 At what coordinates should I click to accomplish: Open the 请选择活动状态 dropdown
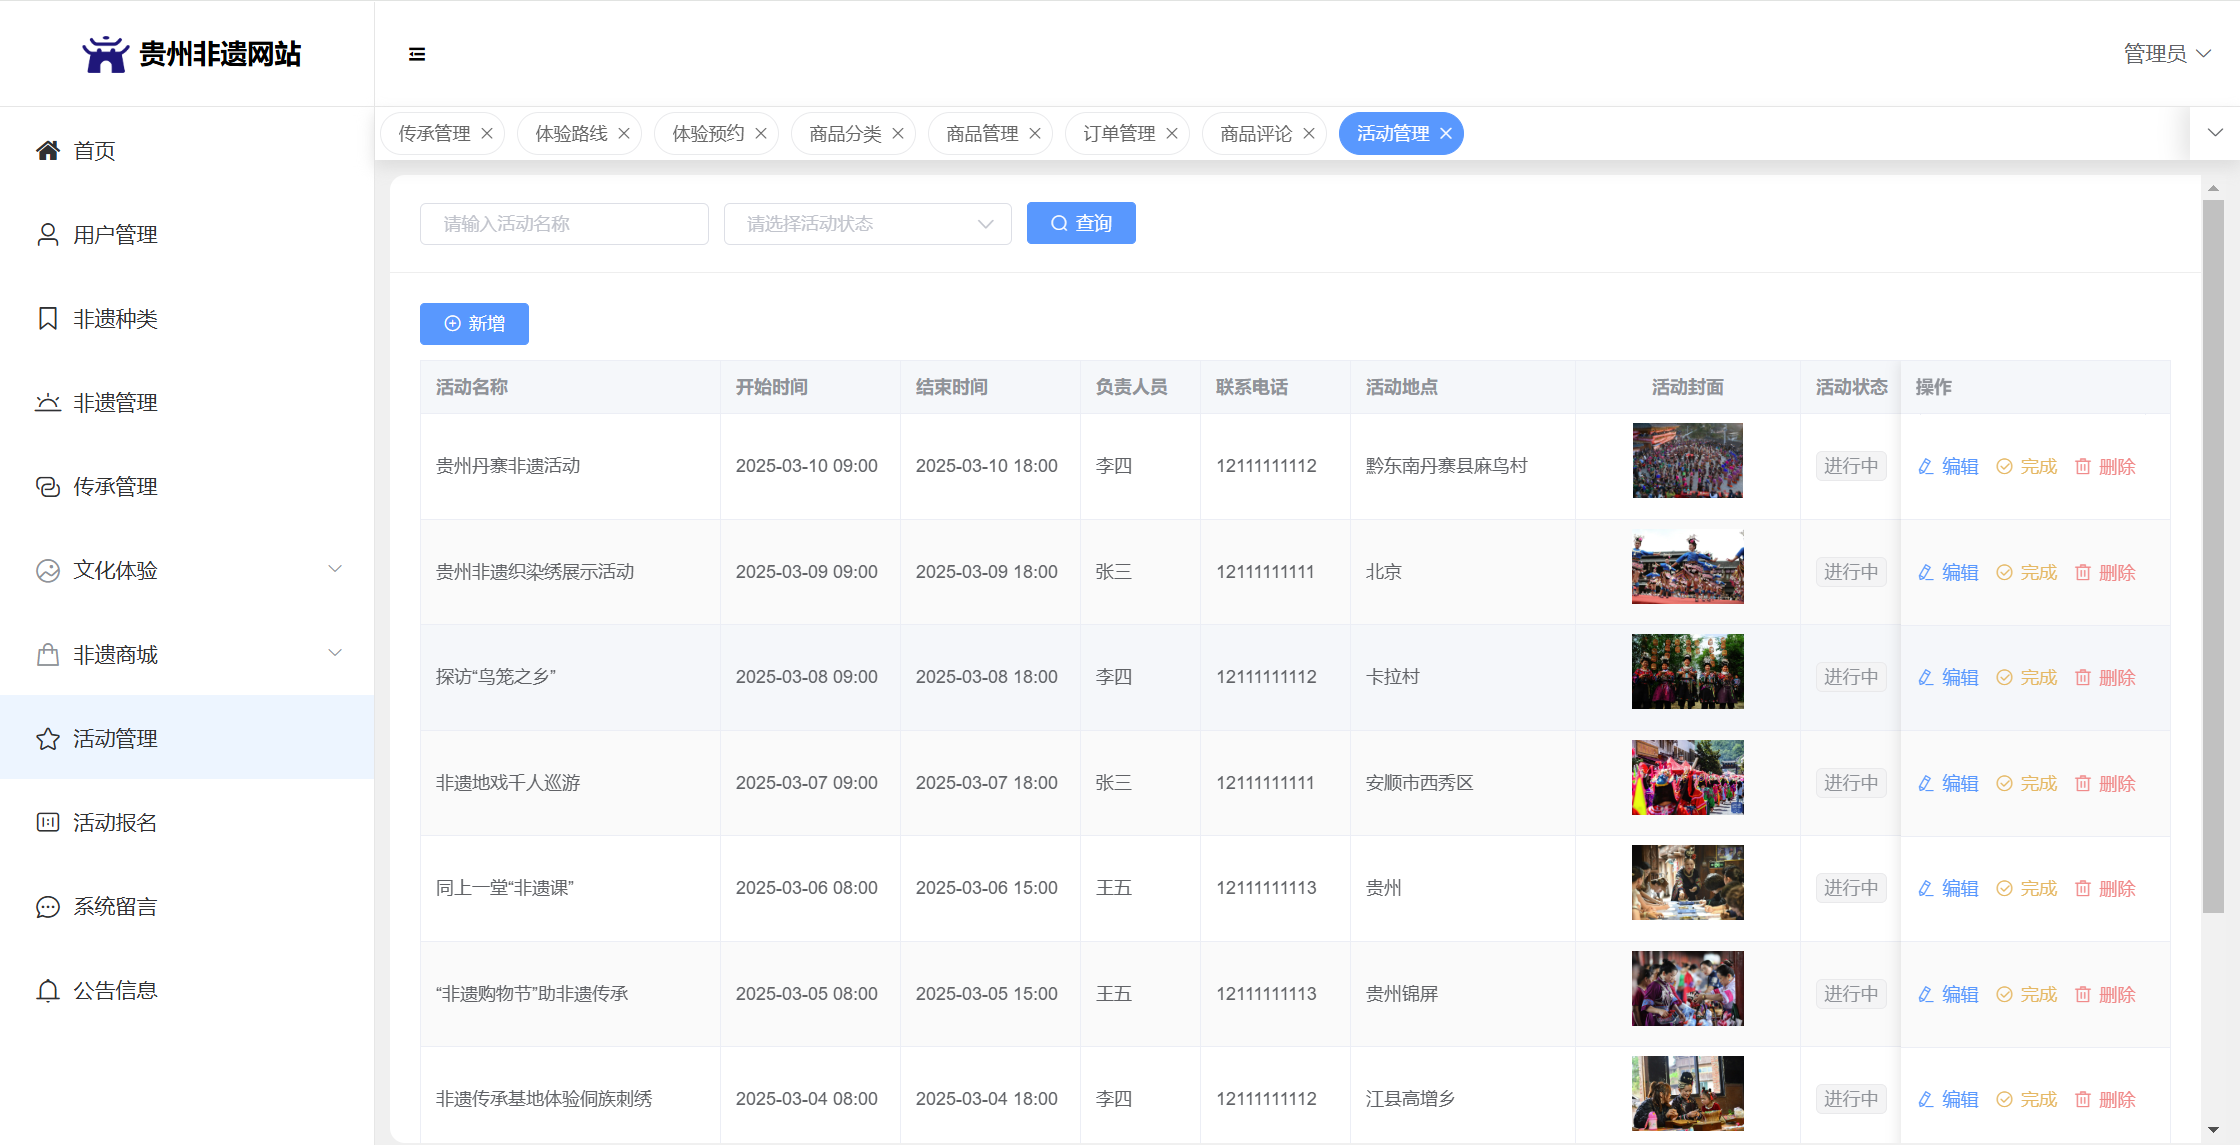[x=867, y=224]
